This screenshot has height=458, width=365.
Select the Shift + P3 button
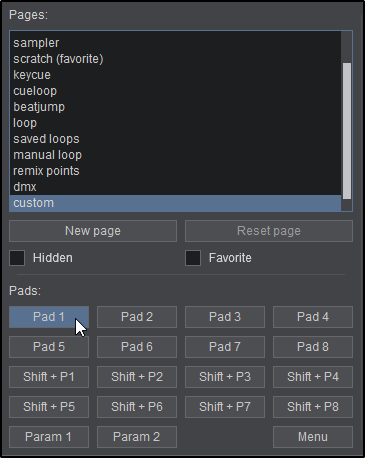point(225,377)
